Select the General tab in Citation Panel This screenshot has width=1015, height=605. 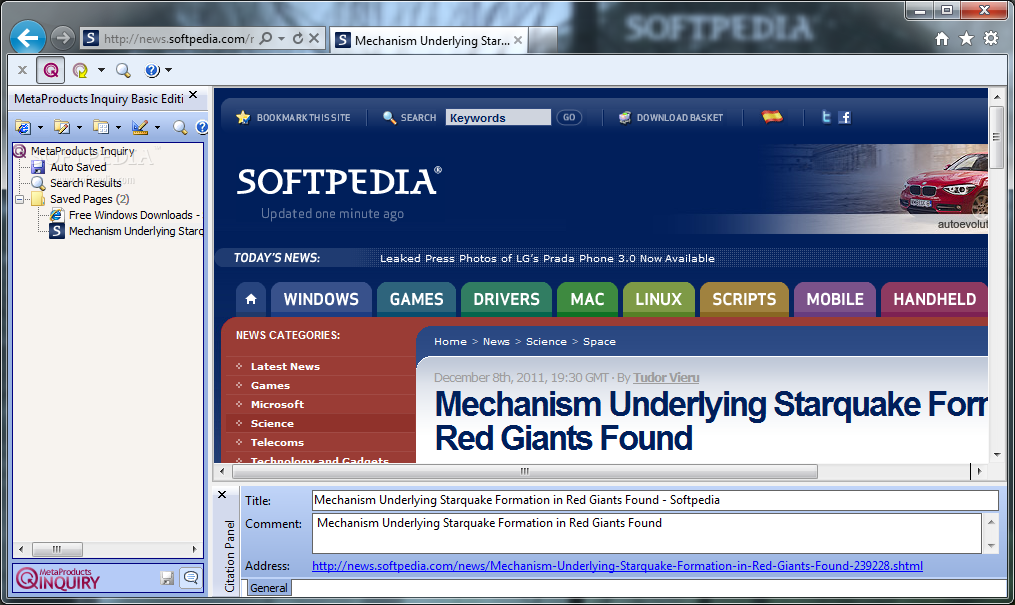point(269,588)
